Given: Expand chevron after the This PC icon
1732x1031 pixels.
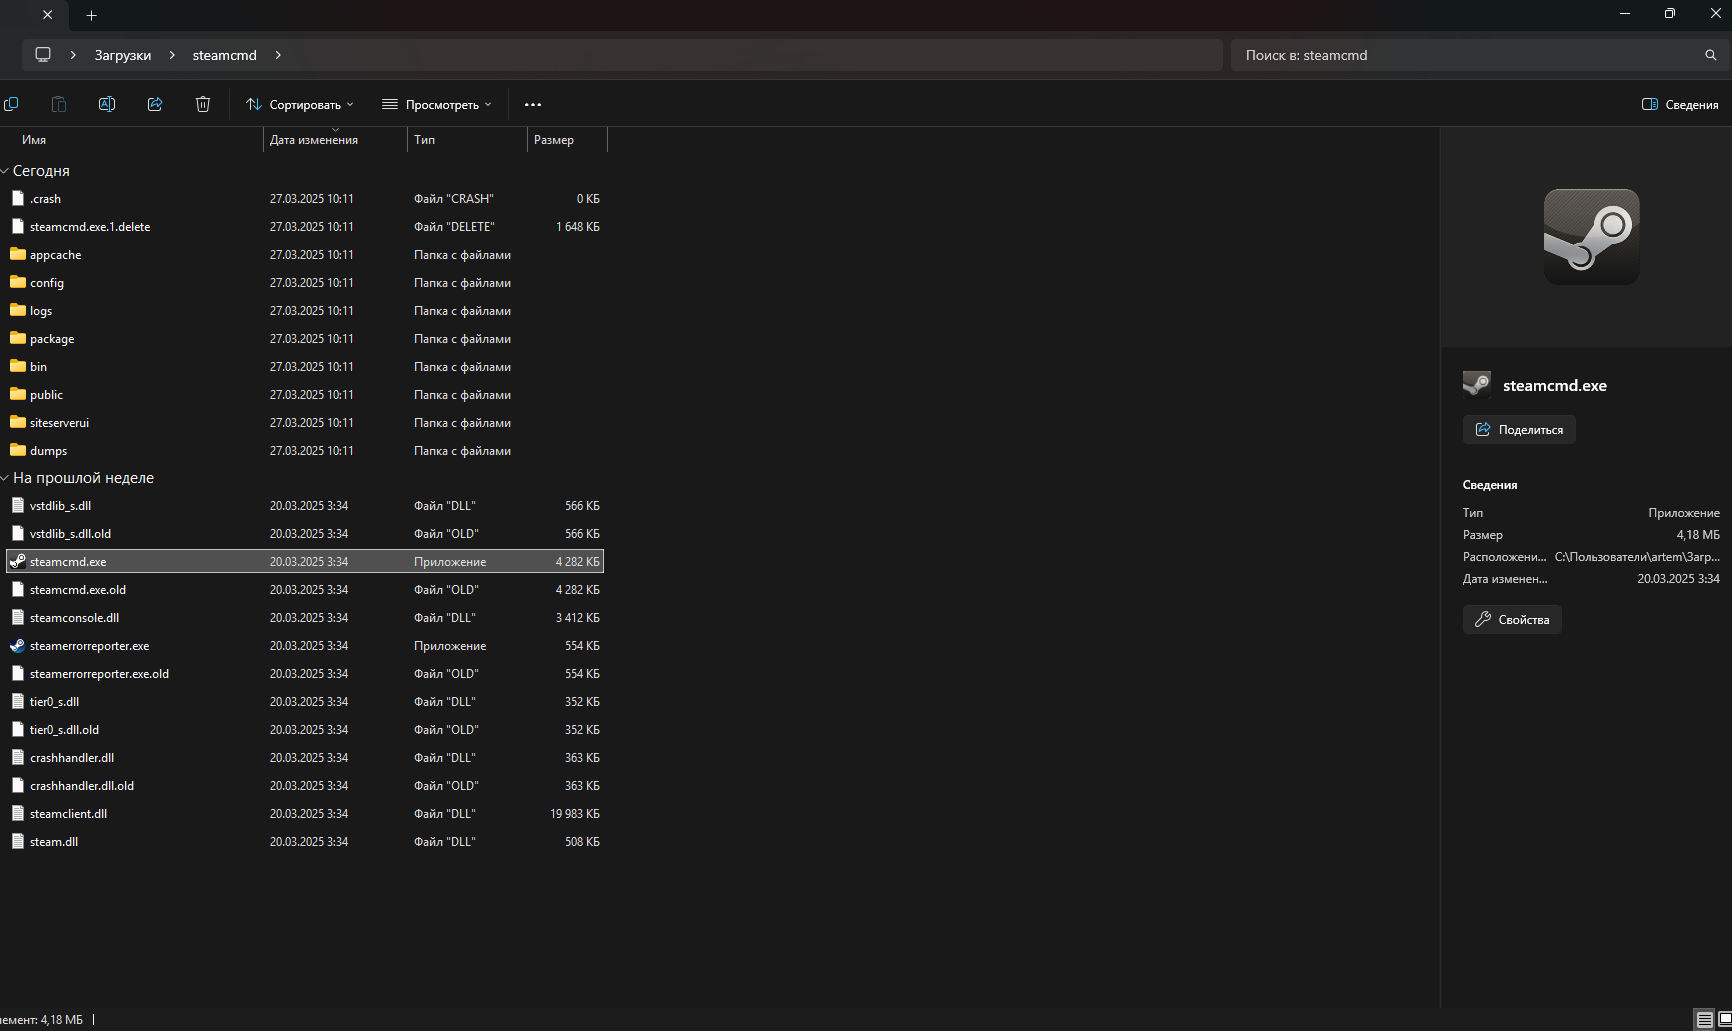Looking at the screenshot, I should [73, 55].
